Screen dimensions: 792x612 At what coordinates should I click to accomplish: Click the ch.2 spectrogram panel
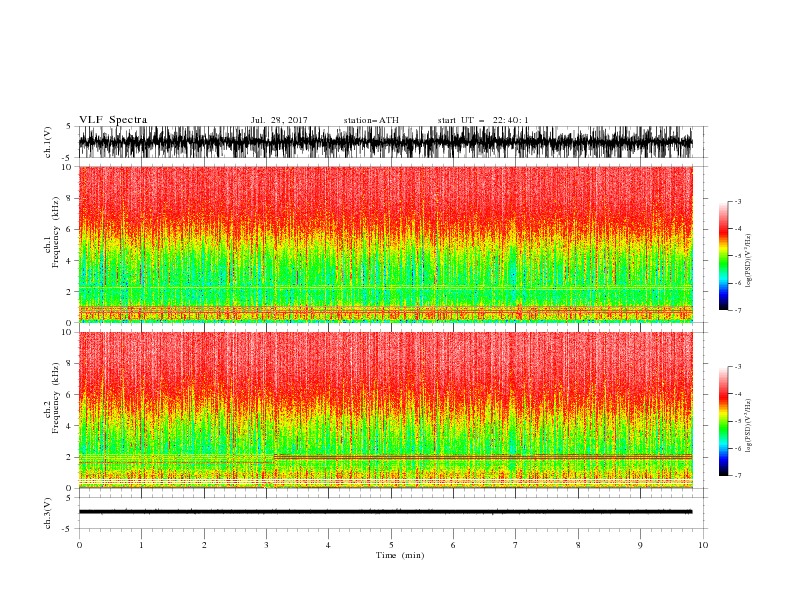(385, 410)
